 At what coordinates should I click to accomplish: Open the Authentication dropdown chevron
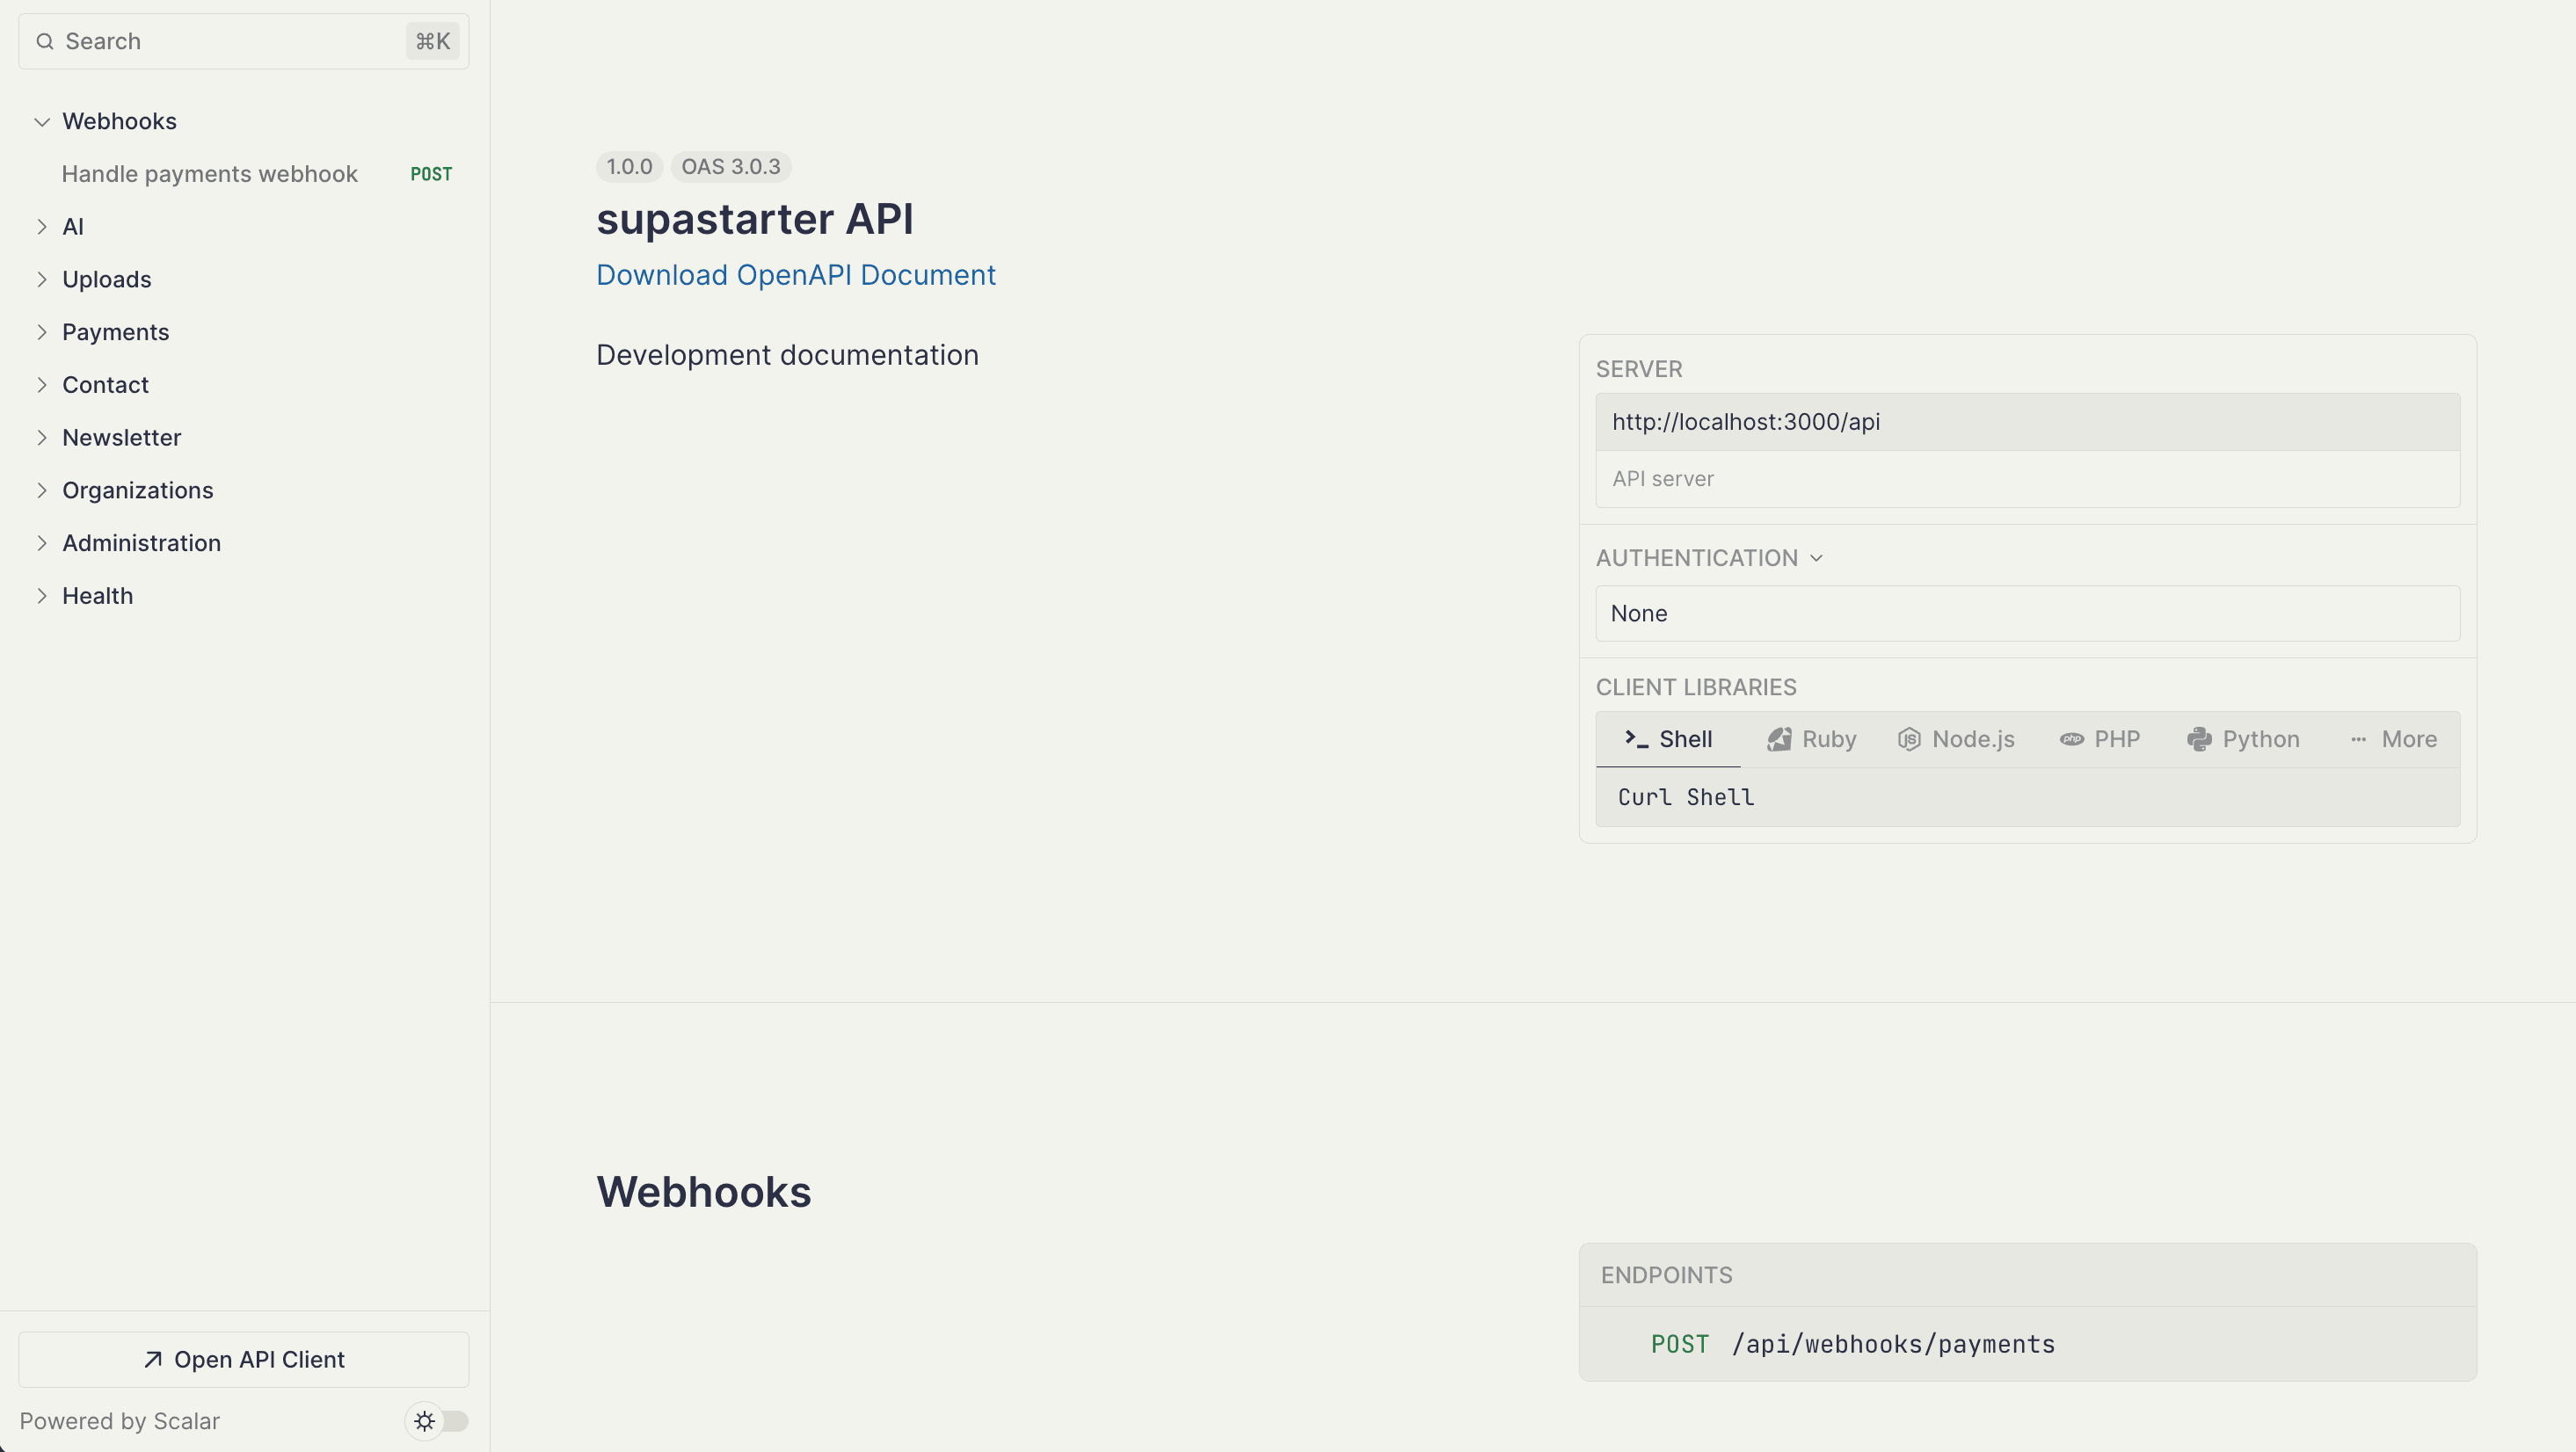click(x=1816, y=558)
